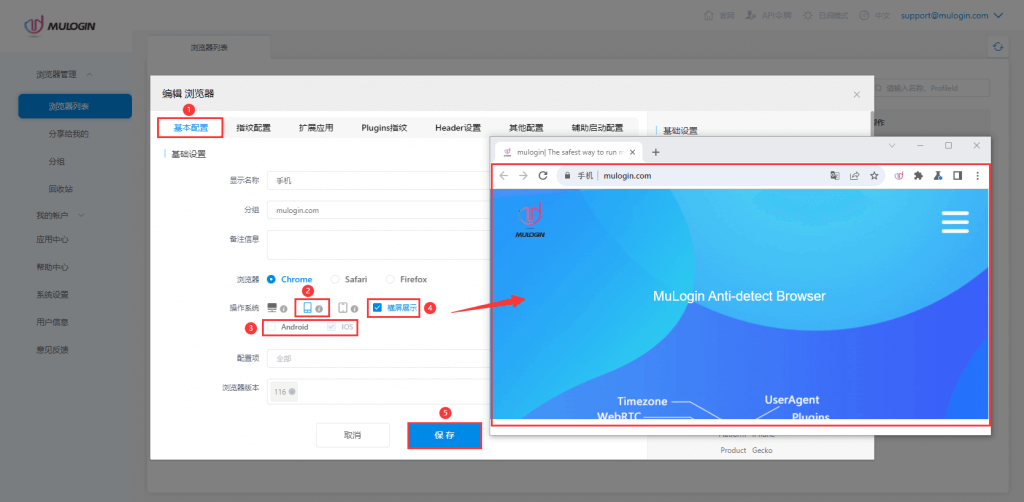
Task: Open 回收站 in the sidebar
Action: coord(60,189)
